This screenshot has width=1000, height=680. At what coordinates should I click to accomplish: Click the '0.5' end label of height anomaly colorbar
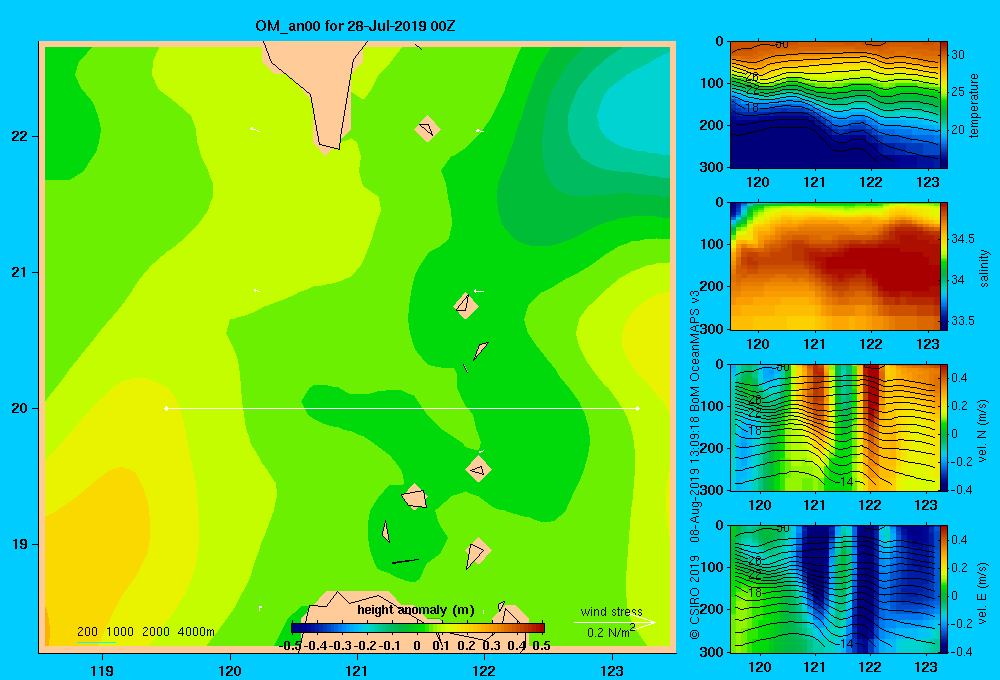click(x=541, y=646)
